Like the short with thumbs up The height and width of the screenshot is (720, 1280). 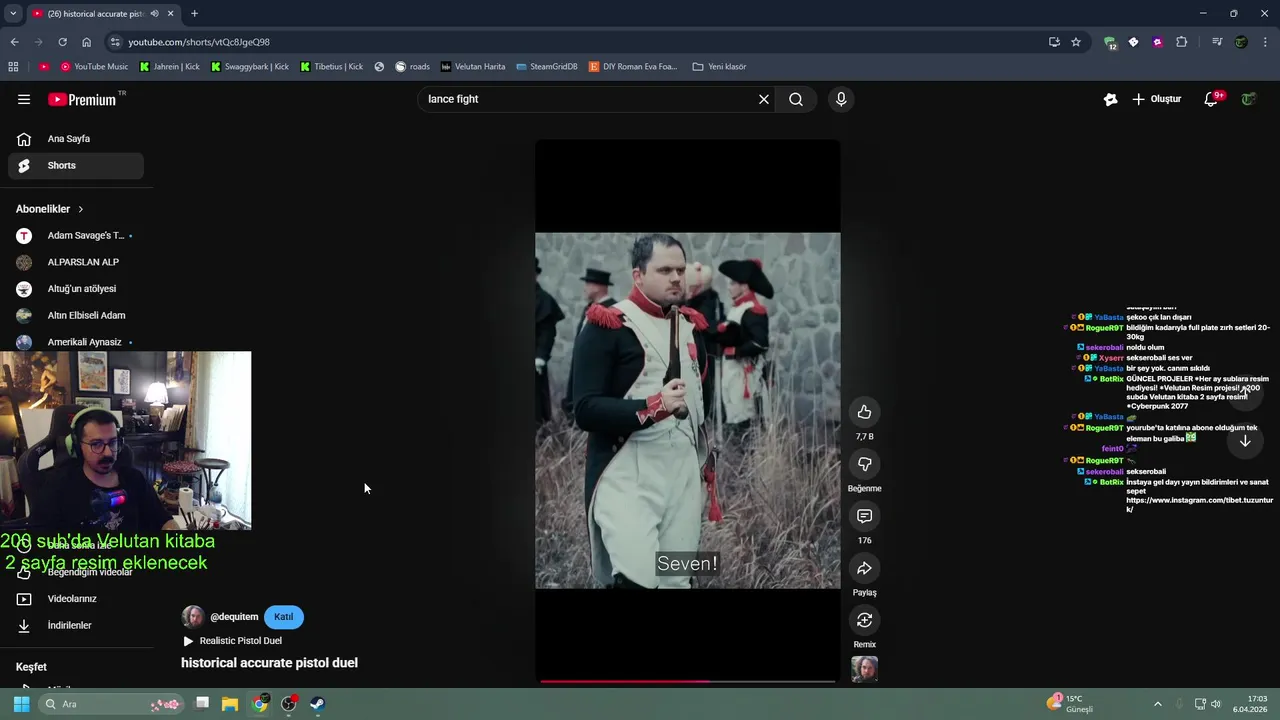click(x=864, y=412)
